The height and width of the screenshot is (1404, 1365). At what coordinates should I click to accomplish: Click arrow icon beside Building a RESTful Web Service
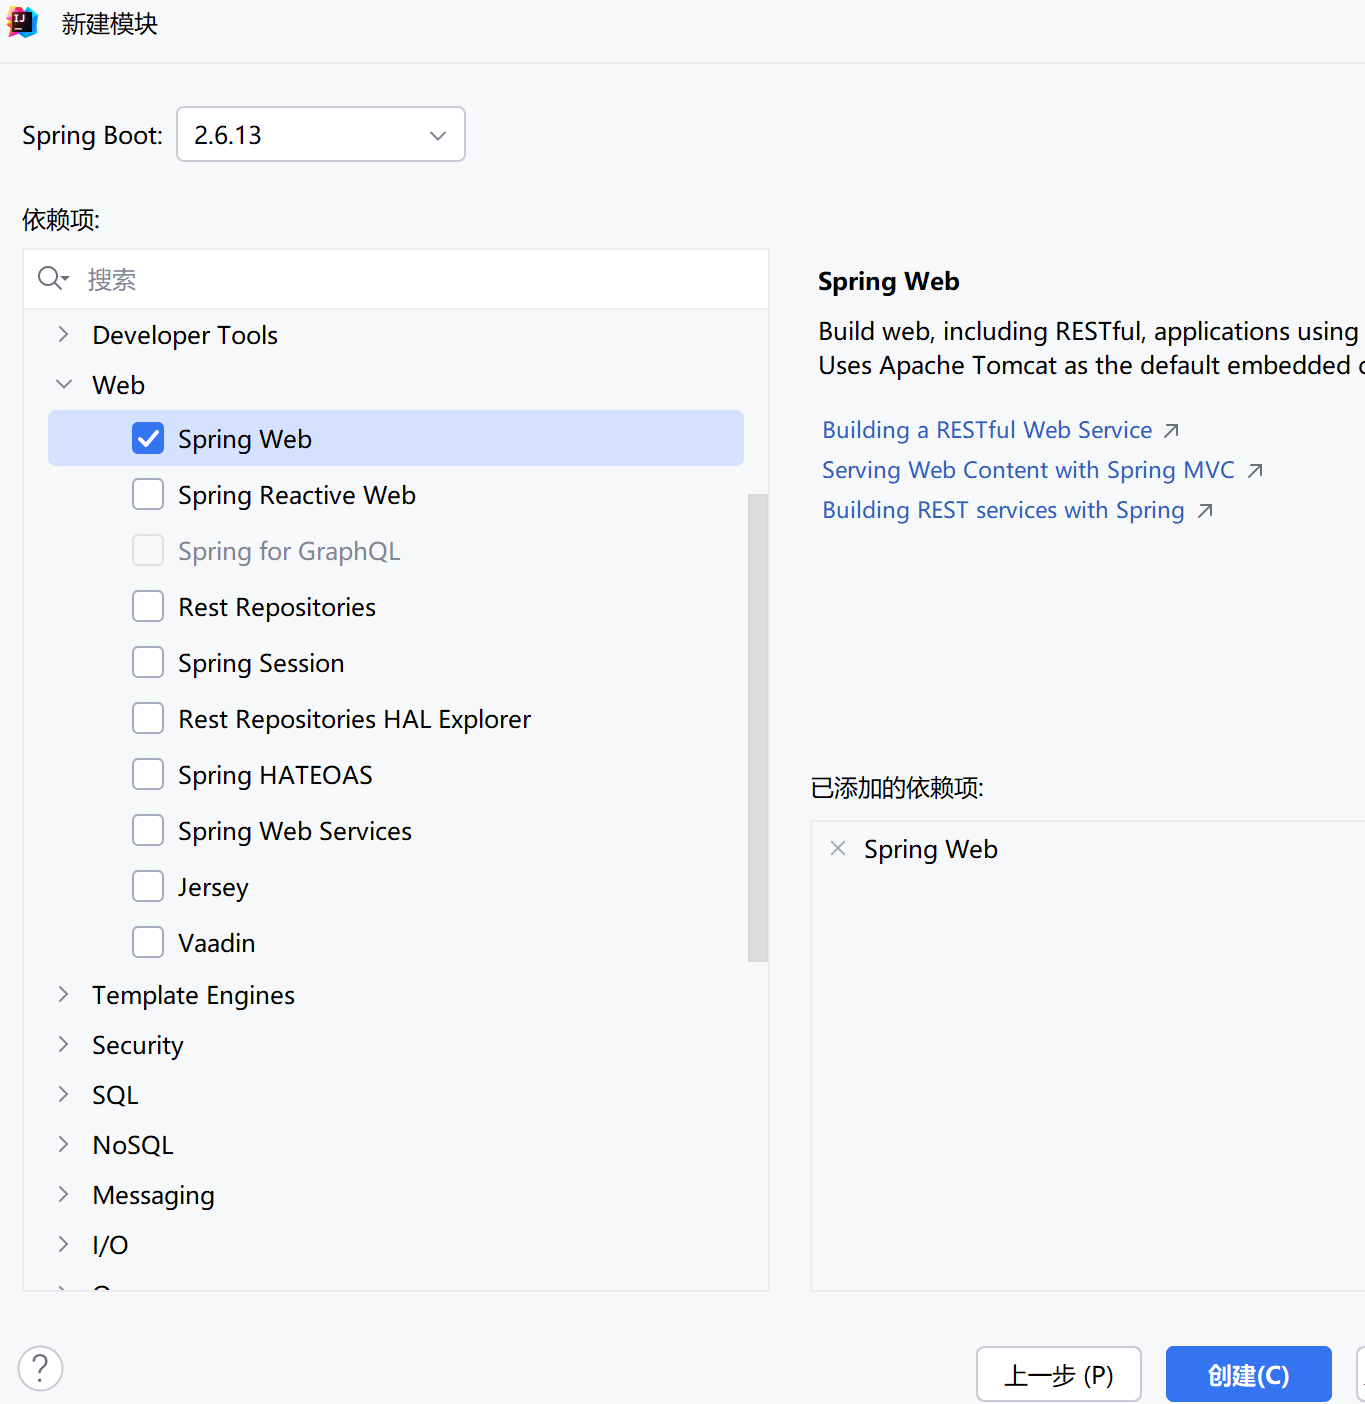(1171, 431)
